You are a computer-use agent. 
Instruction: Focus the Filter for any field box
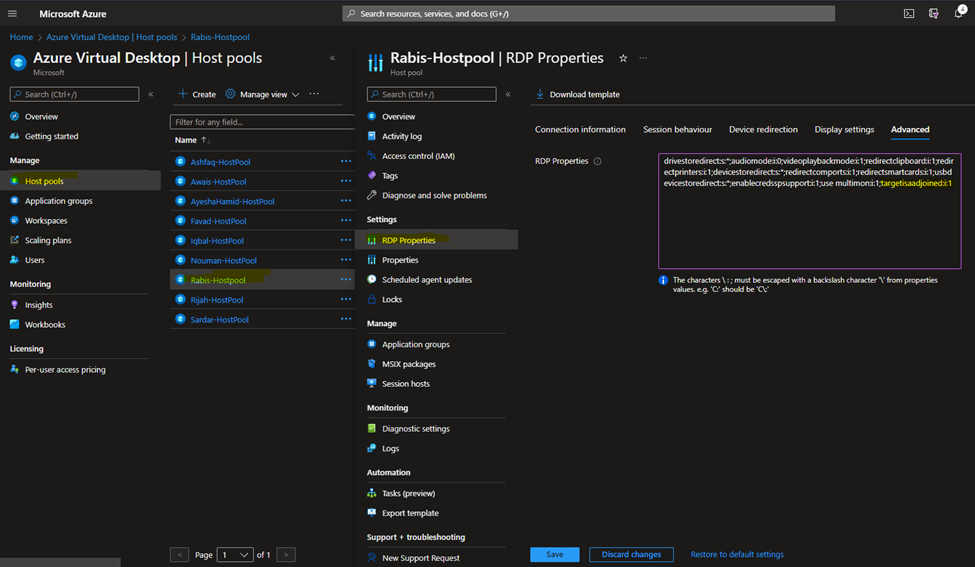point(262,122)
